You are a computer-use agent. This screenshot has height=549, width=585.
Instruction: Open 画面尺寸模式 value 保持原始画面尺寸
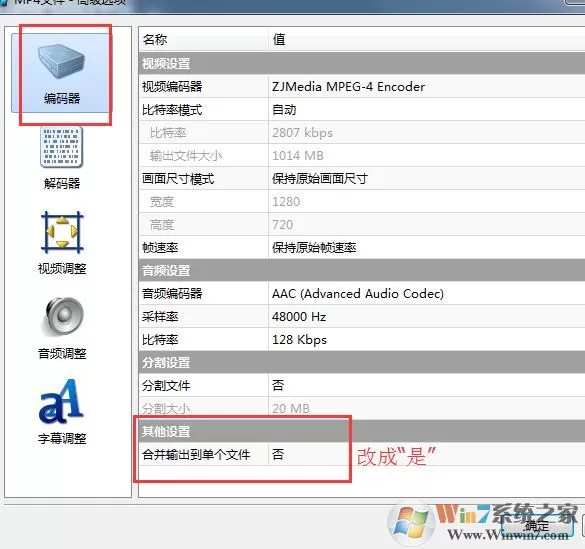point(426,179)
